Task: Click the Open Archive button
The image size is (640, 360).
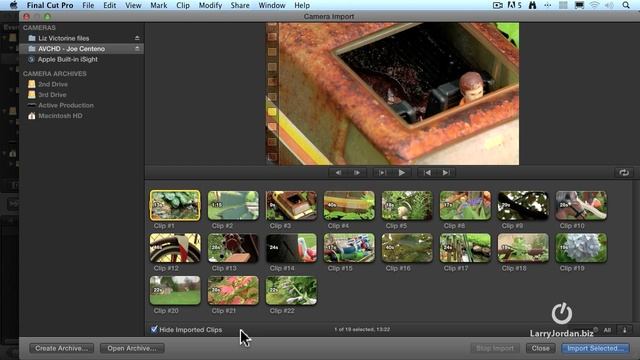Action: pos(132,348)
